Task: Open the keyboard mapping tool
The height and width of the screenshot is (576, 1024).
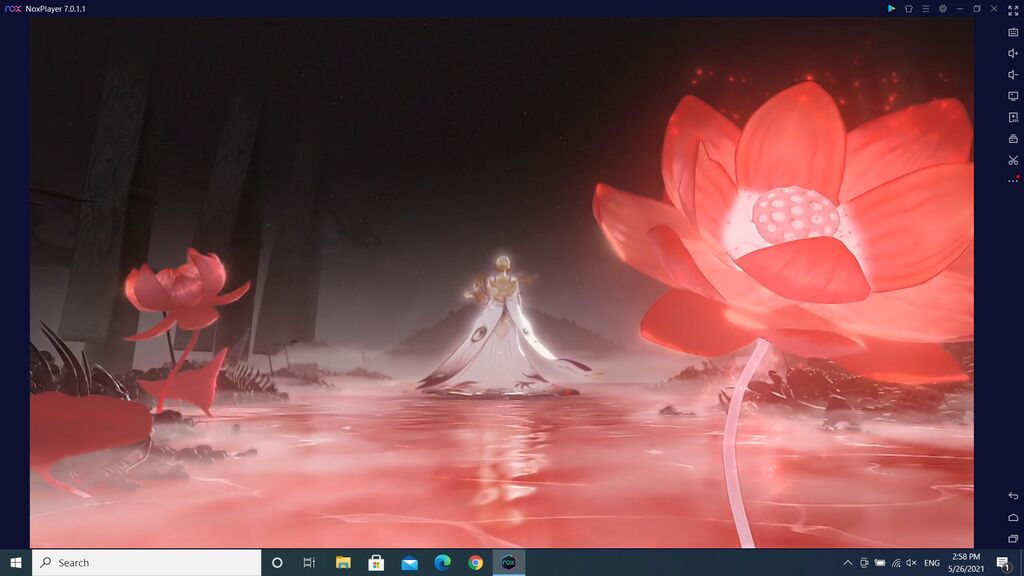Action: click(x=1013, y=32)
